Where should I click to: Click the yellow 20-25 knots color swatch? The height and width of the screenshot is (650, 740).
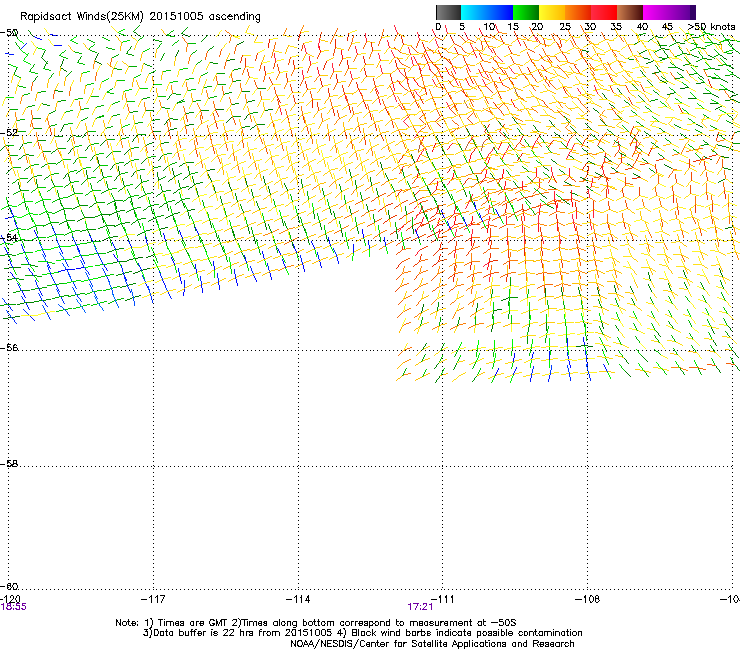[552, 12]
